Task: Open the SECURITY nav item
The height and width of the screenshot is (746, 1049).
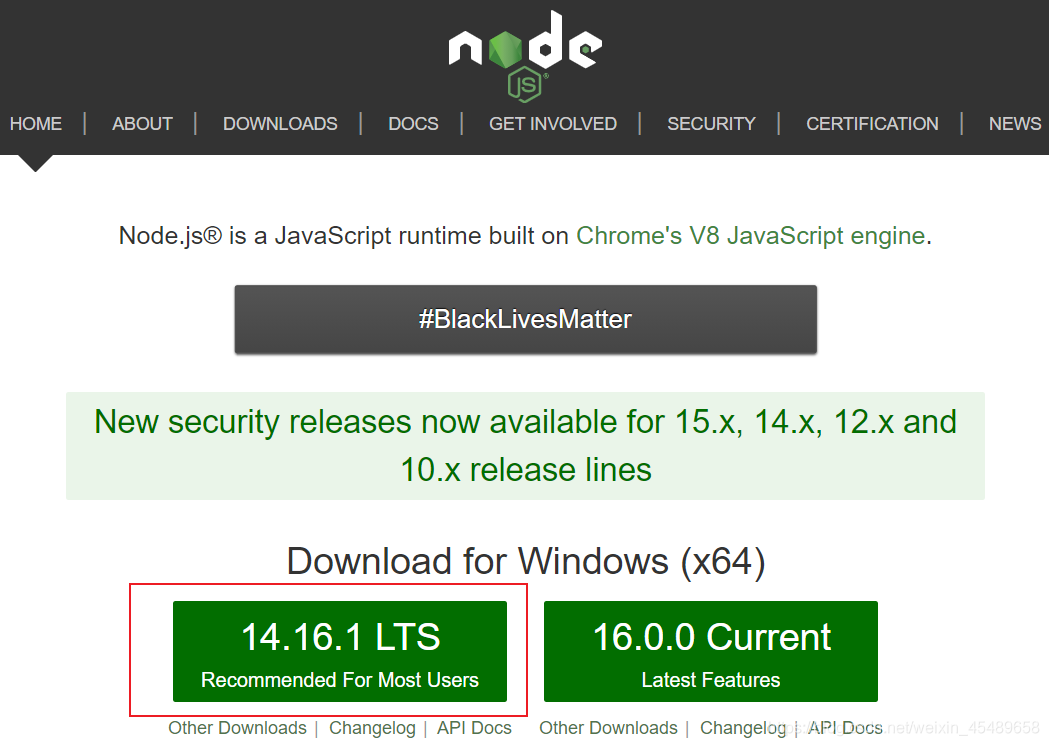Action: 711,124
